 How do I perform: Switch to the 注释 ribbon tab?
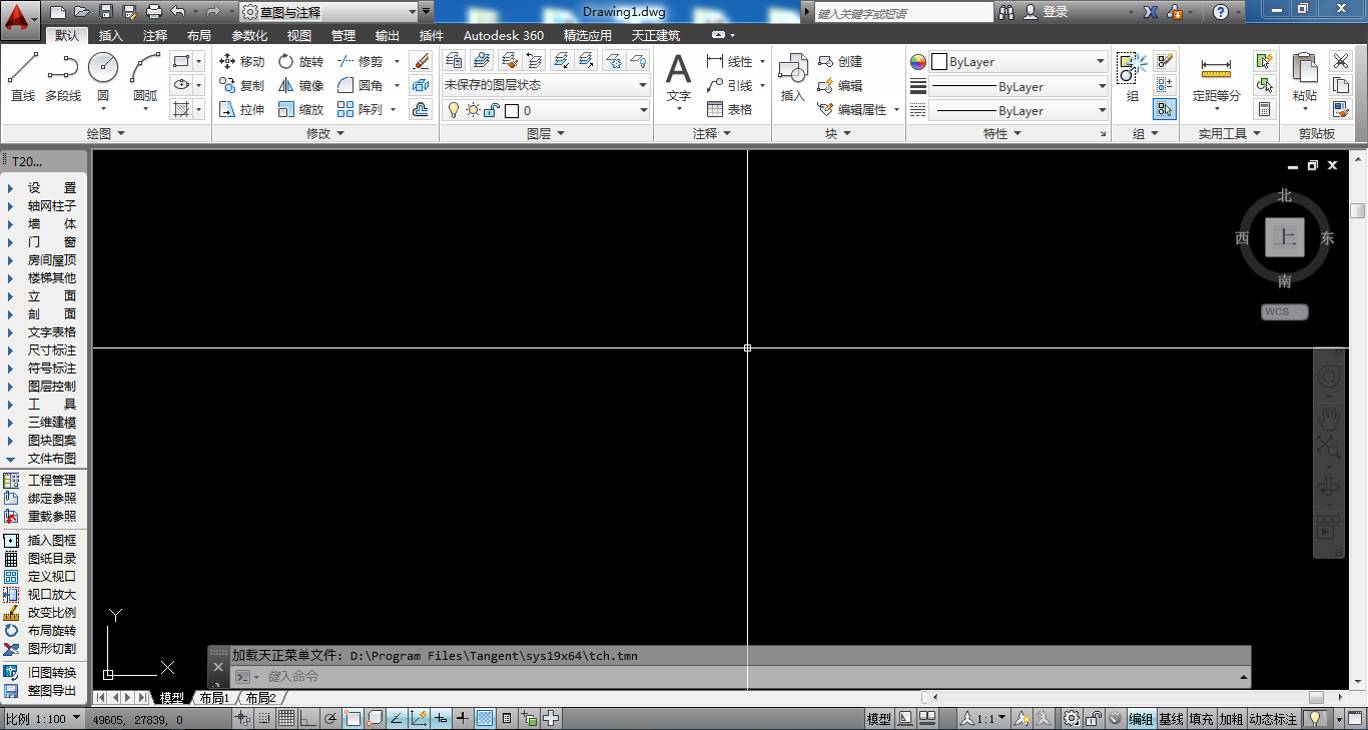click(x=155, y=35)
